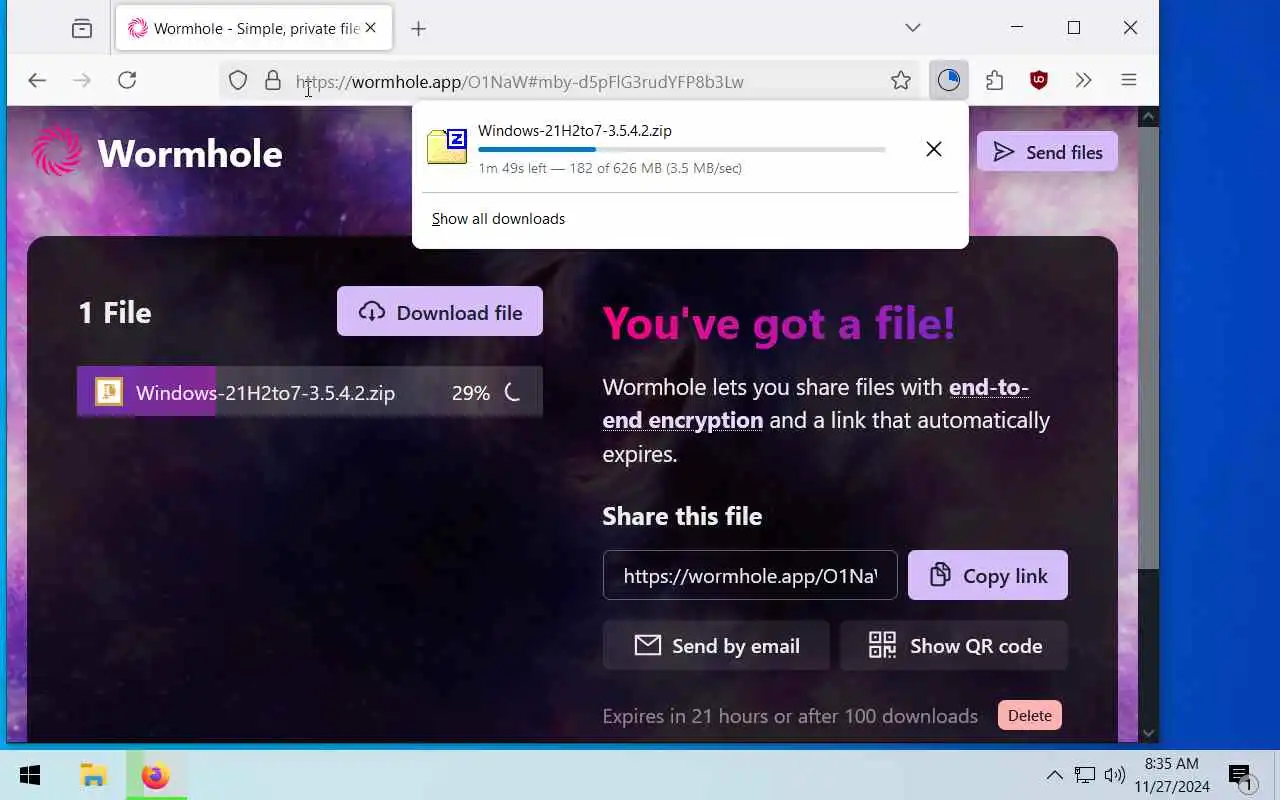Delete the shared file

click(1030, 715)
